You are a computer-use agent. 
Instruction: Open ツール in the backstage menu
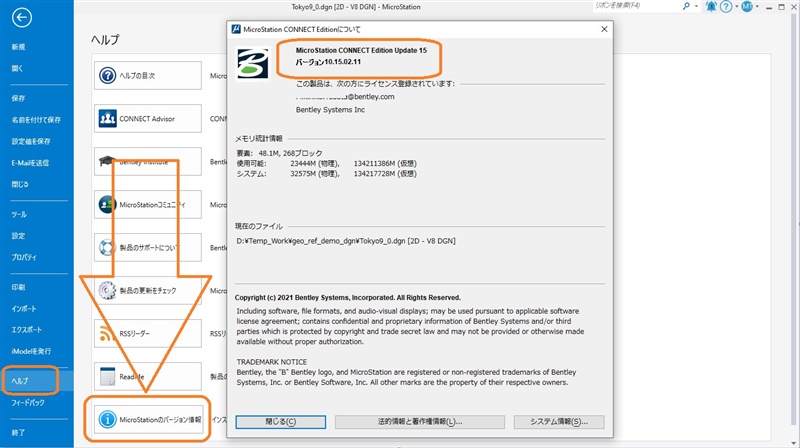pos(19,214)
